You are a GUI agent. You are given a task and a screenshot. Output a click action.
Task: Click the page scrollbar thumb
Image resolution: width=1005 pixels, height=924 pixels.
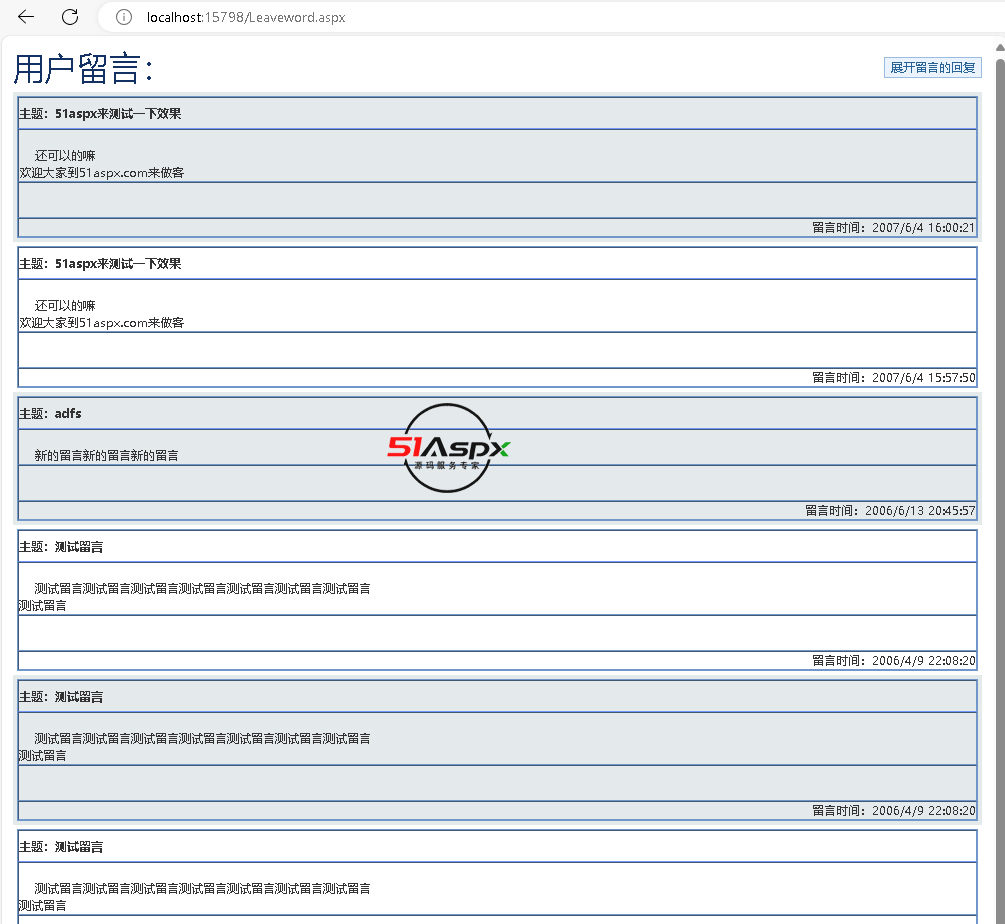(1000, 490)
